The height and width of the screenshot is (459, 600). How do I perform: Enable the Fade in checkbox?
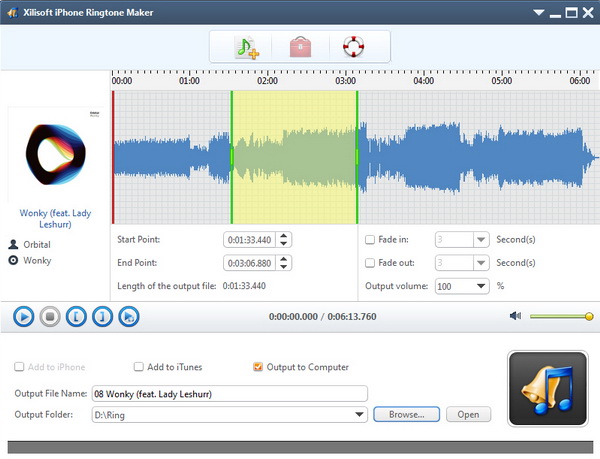(371, 240)
